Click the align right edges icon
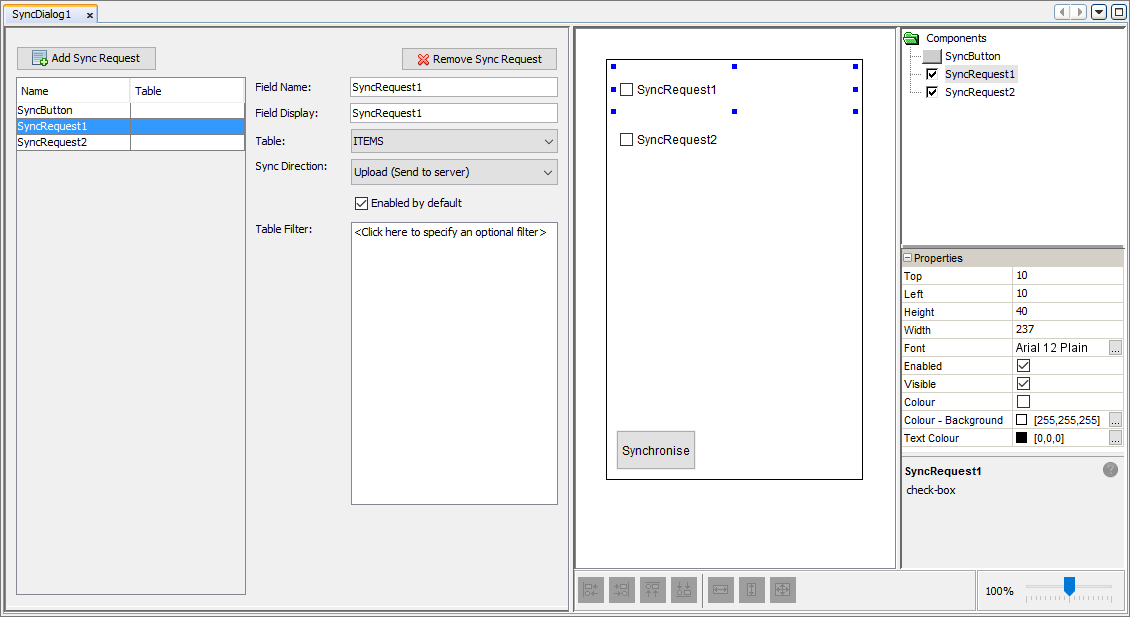The height and width of the screenshot is (617, 1130). click(x=622, y=590)
